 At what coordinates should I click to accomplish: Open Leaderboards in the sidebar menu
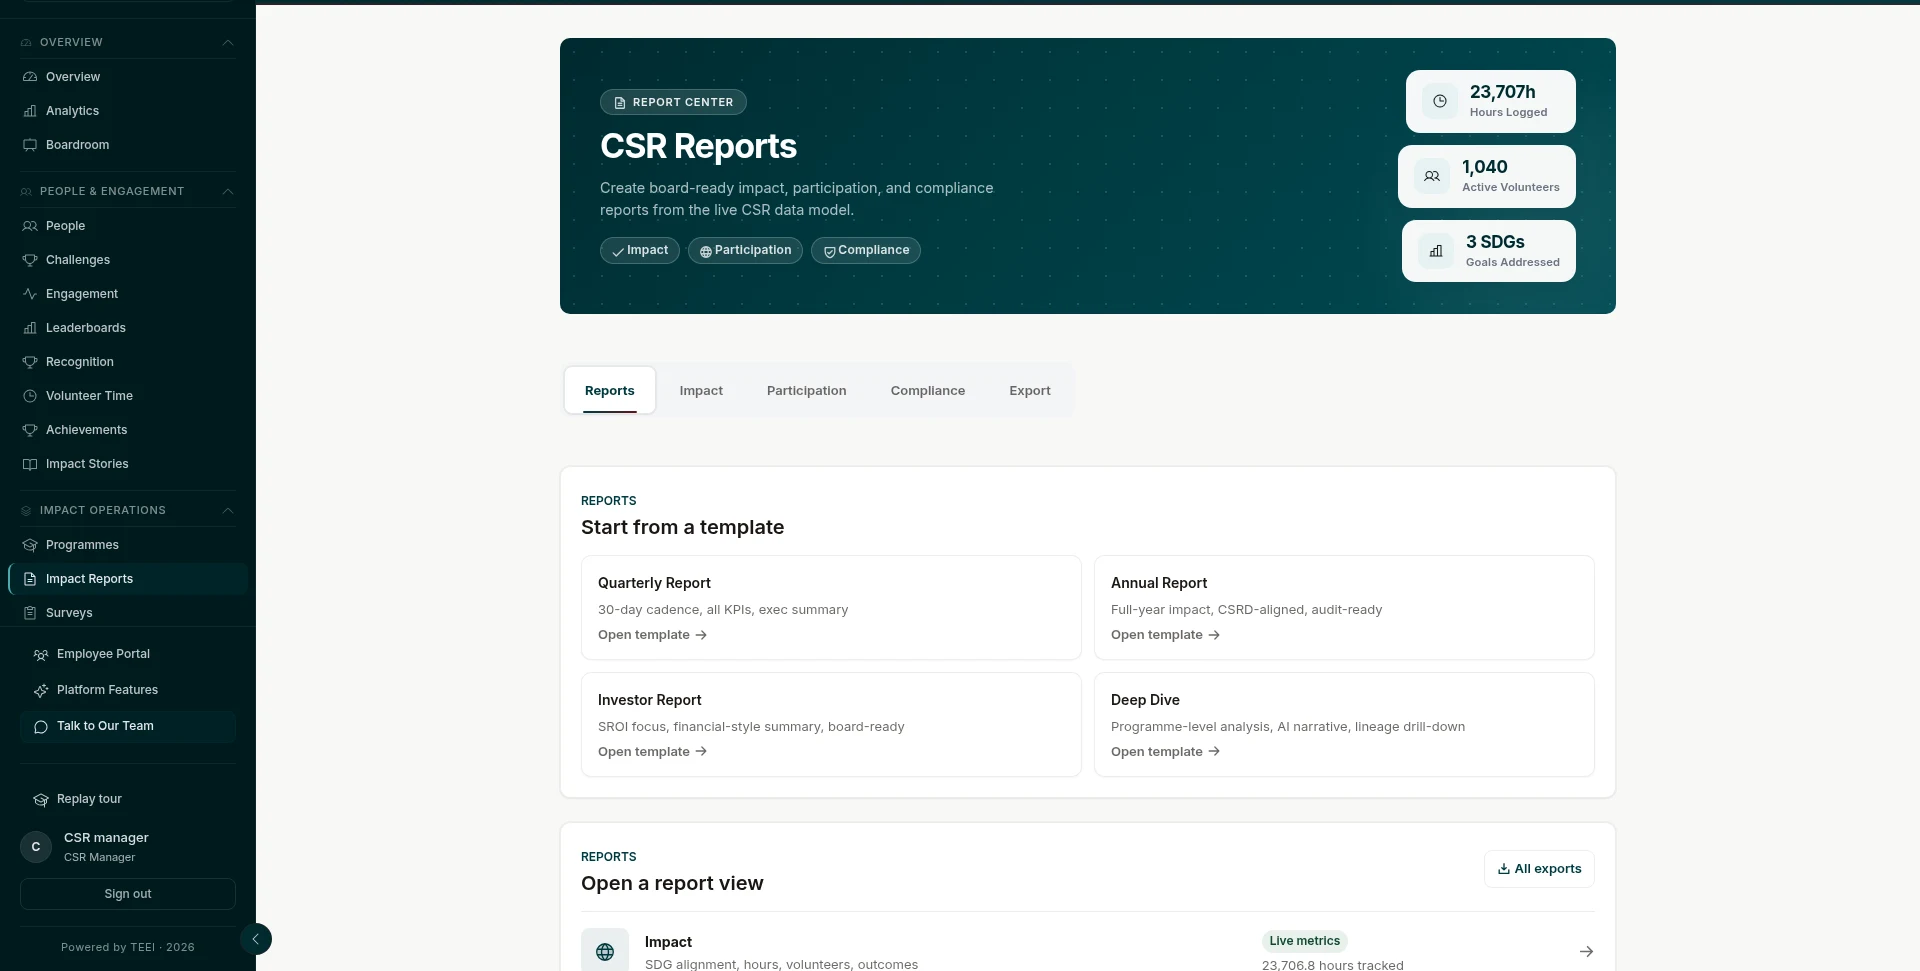click(128, 328)
